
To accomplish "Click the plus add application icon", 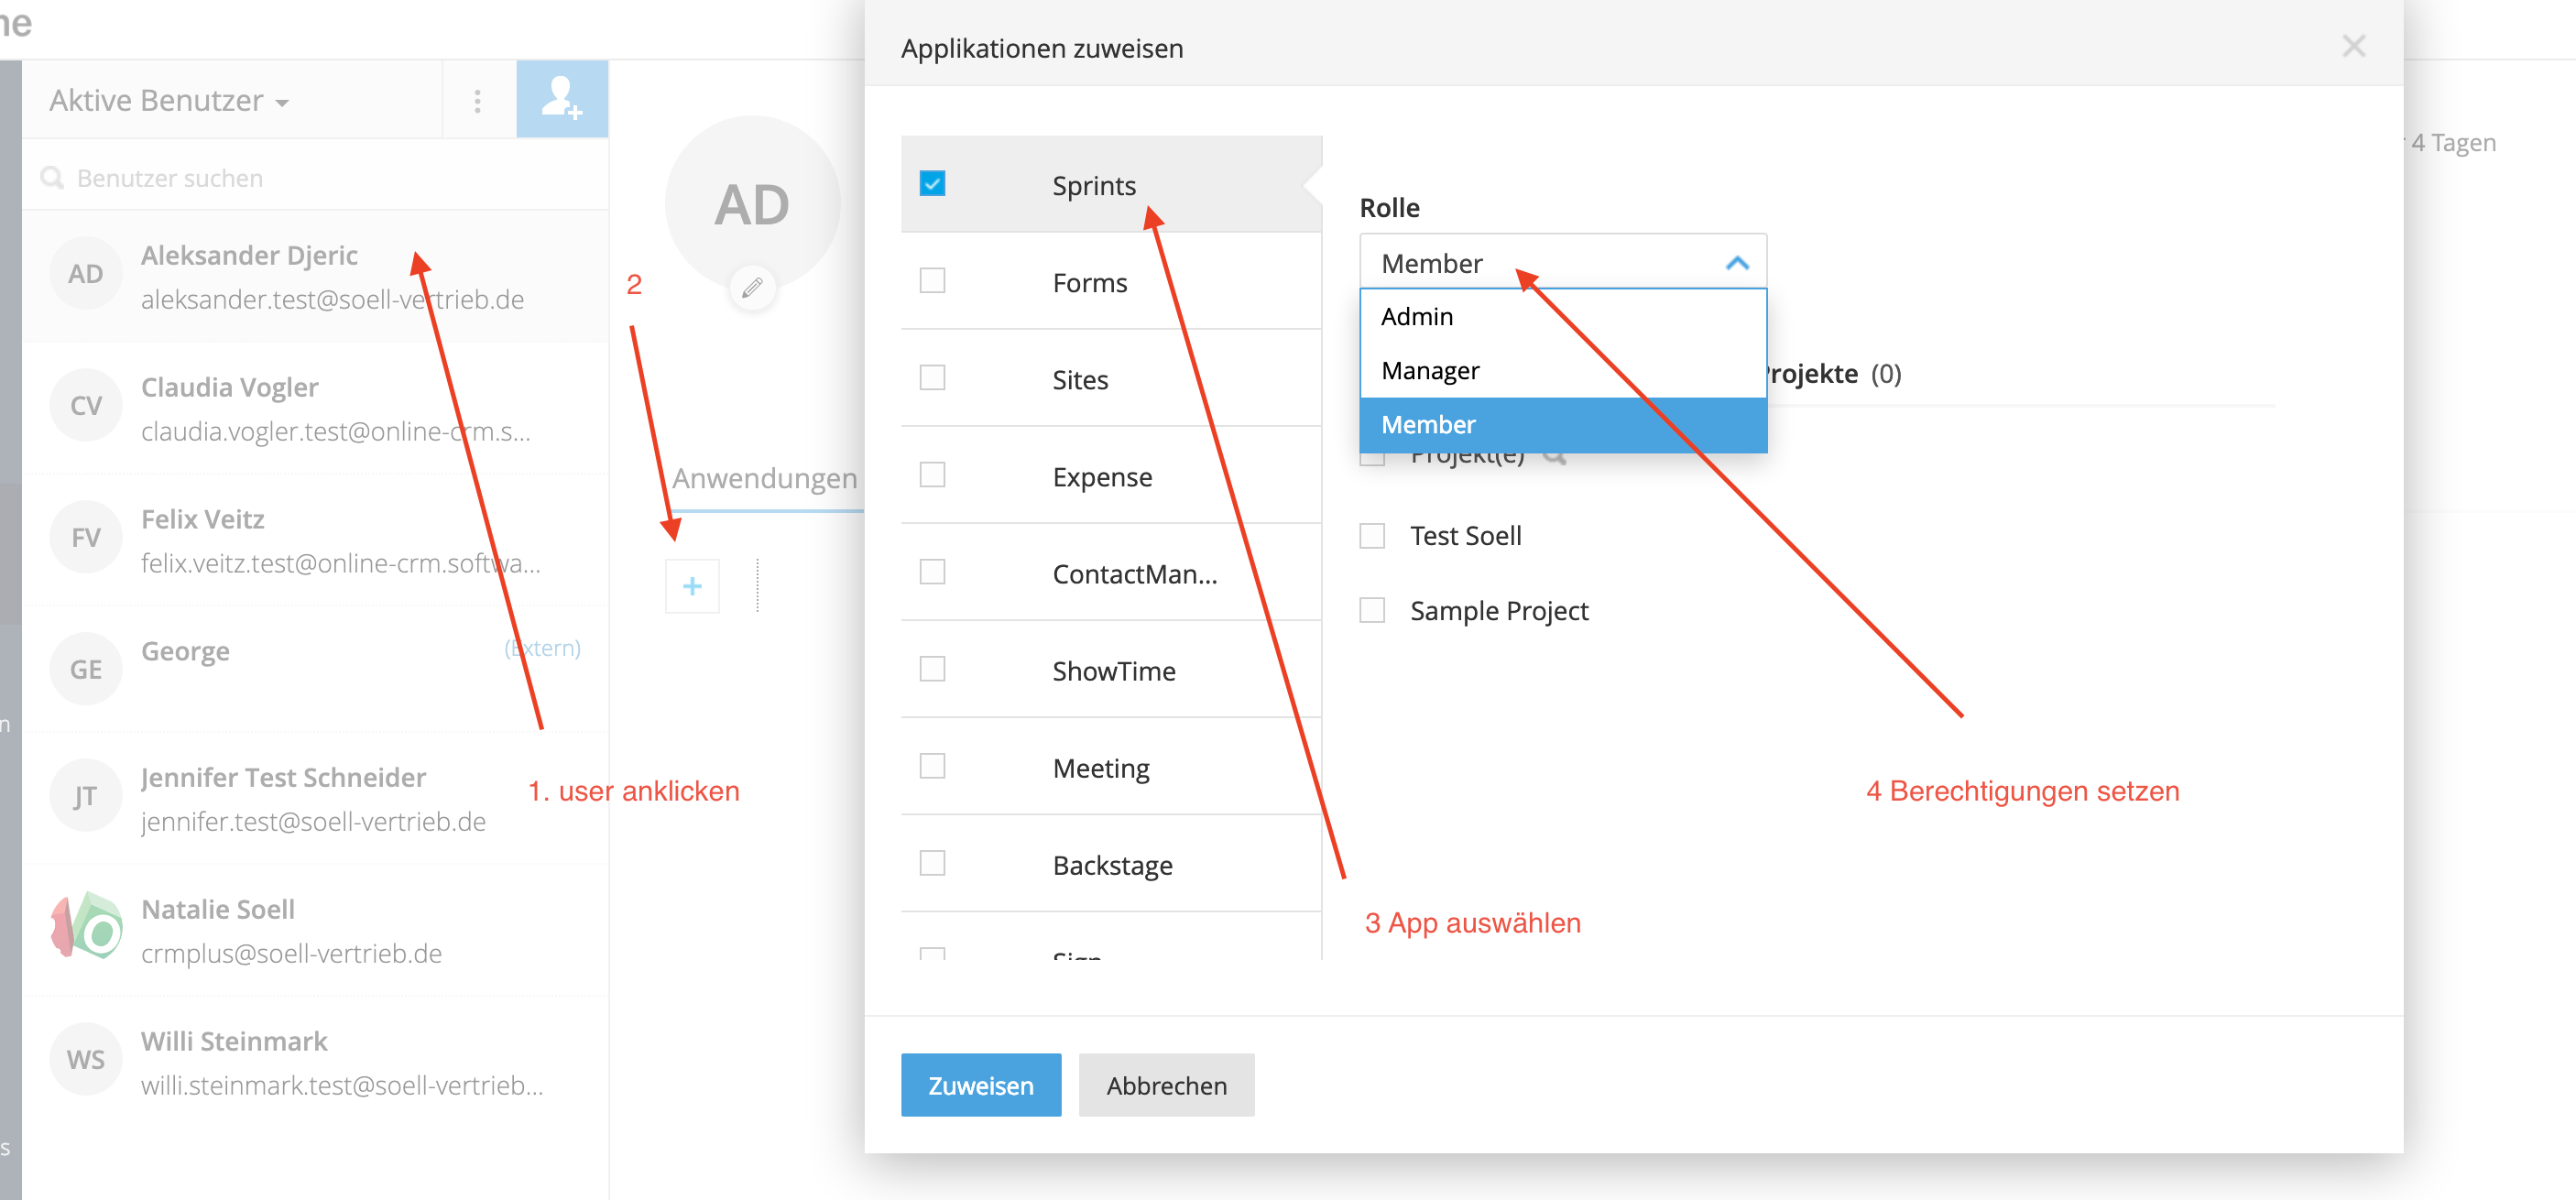I will click(x=692, y=586).
